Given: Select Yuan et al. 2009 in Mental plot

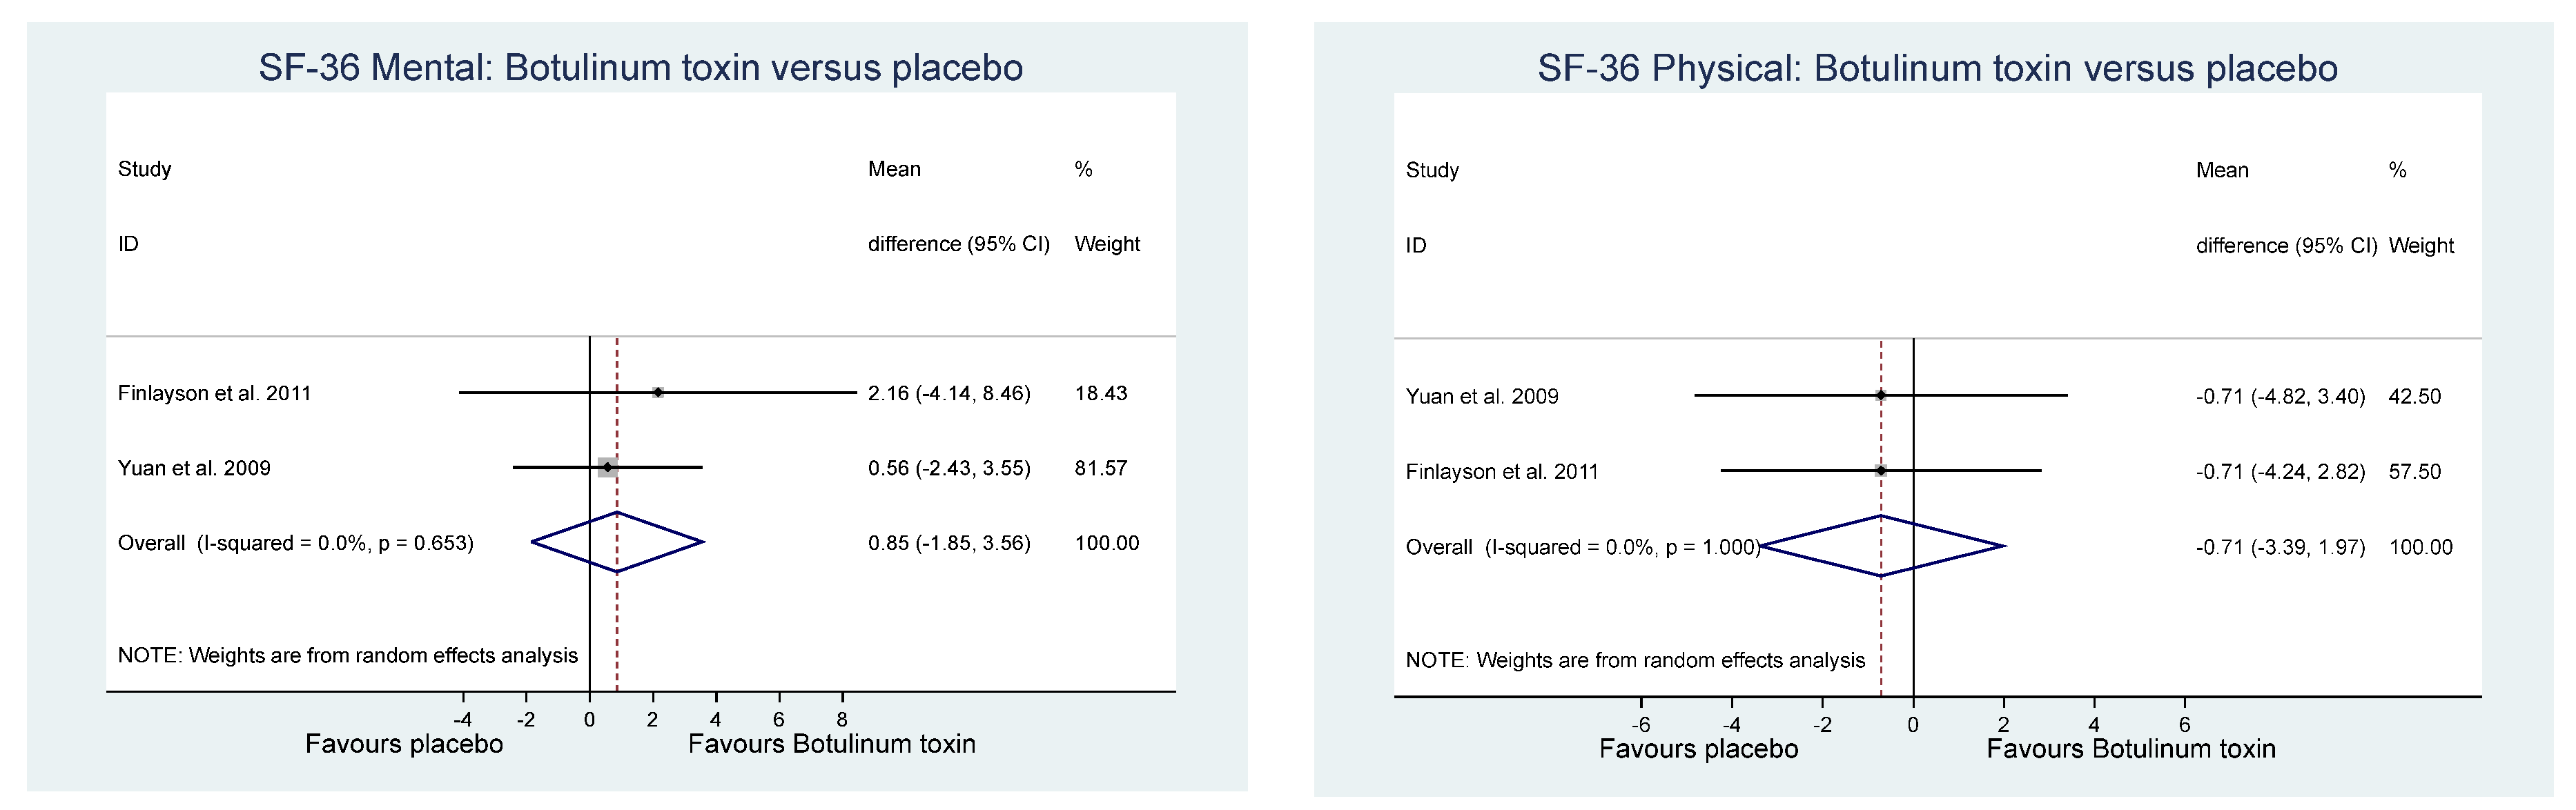Looking at the screenshot, I should (194, 468).
